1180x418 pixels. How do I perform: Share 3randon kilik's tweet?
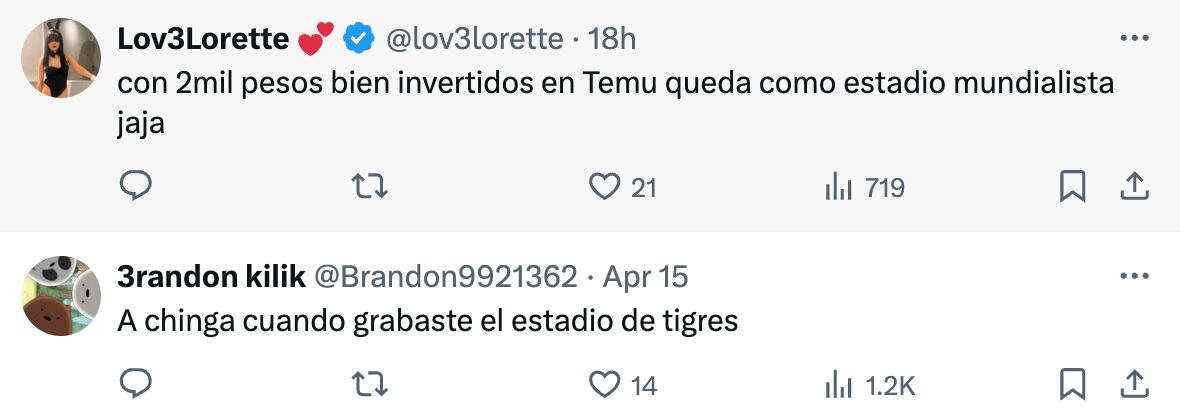tap(1134, 384)
